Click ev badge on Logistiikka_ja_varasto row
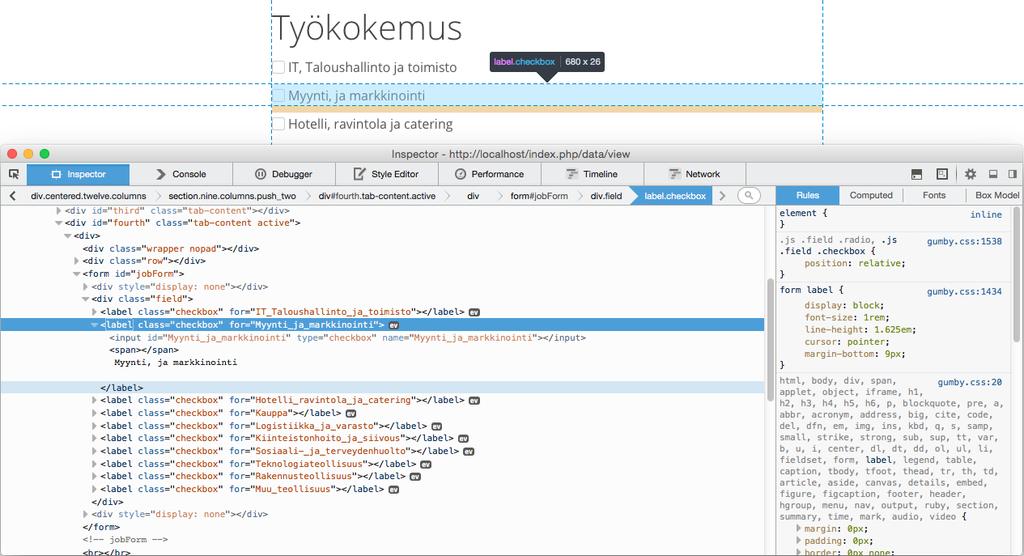1024x556 pixels. point(437,426)
